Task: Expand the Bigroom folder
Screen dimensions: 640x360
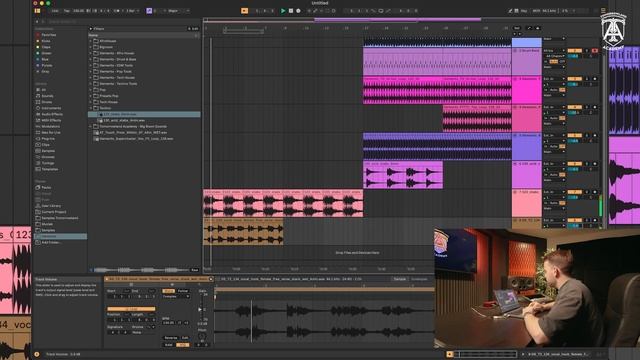Action: pyautogui.click(x=91, y=47)
